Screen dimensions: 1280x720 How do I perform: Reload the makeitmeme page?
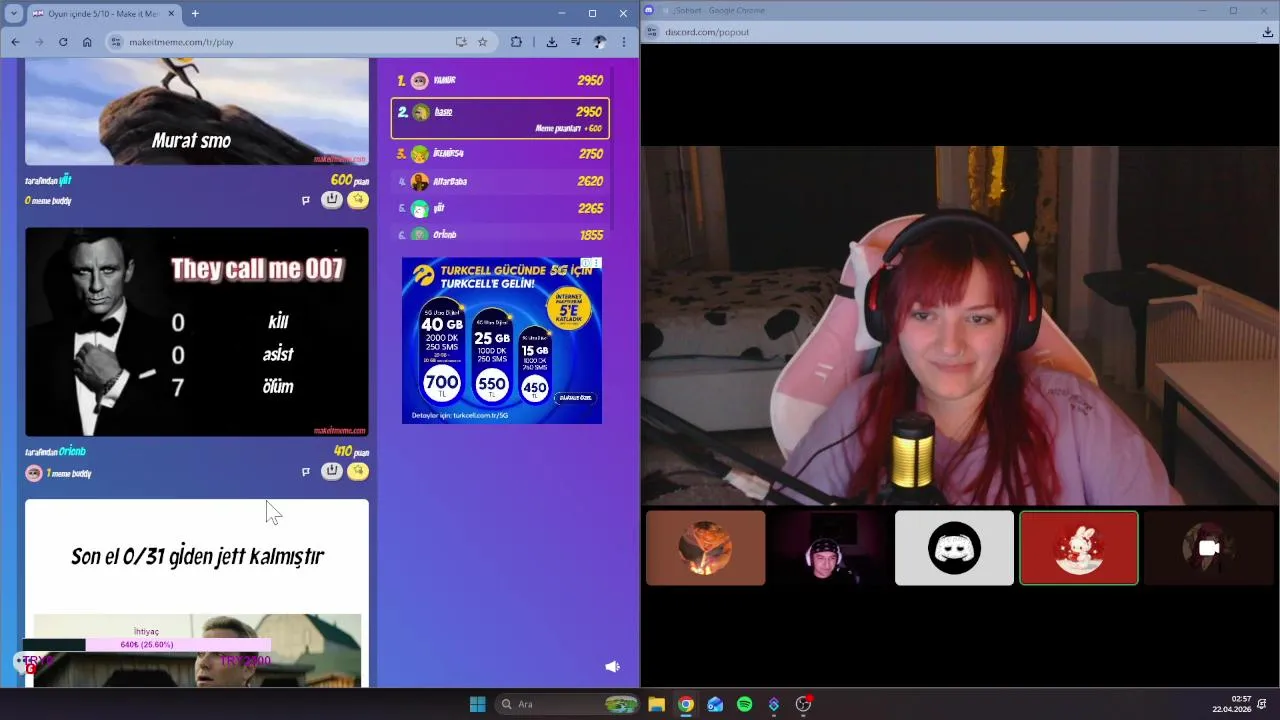(63, 42)
